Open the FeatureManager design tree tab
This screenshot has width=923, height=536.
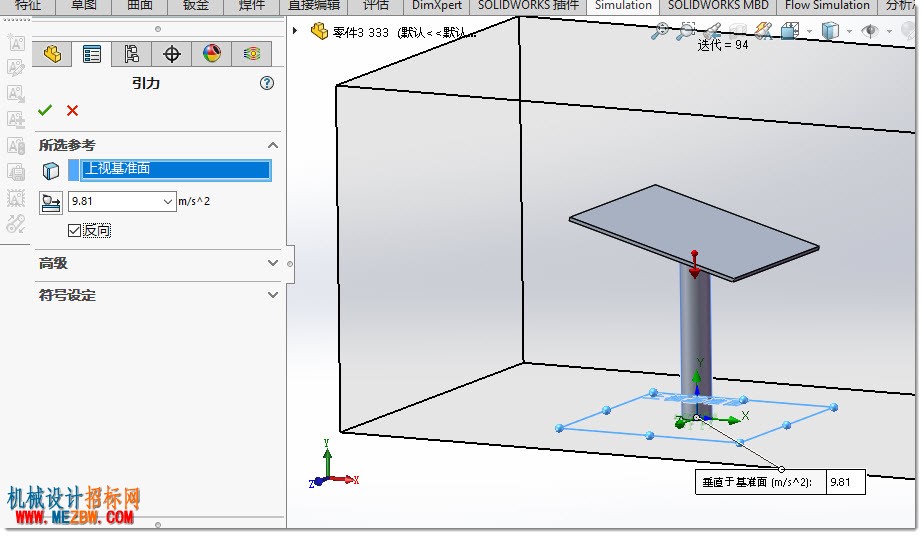[52, 54]
